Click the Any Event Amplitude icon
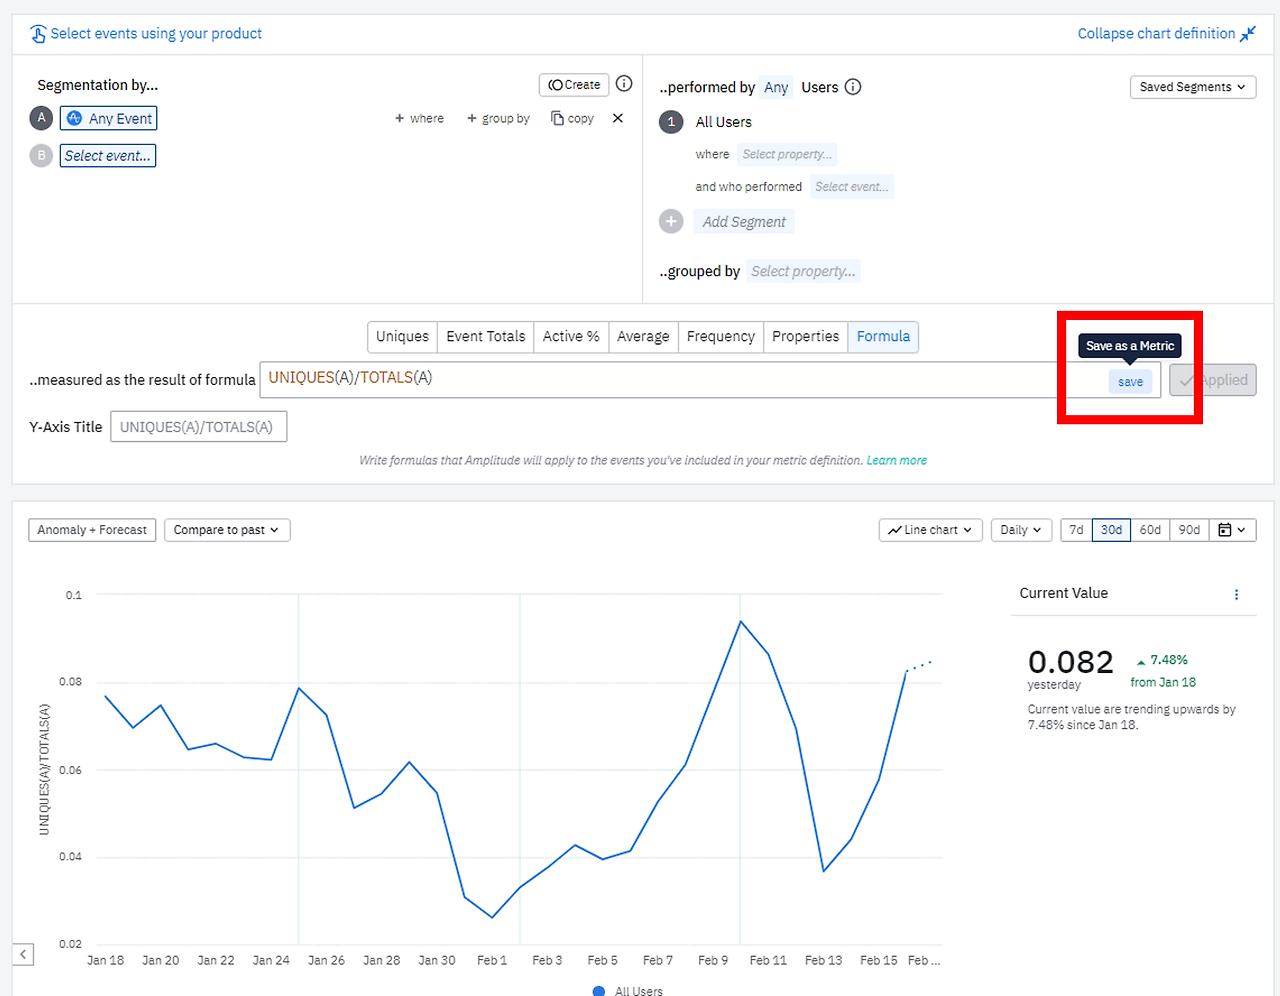Image resolution: width=1280 pixels, height=996 pixels. 74,118
